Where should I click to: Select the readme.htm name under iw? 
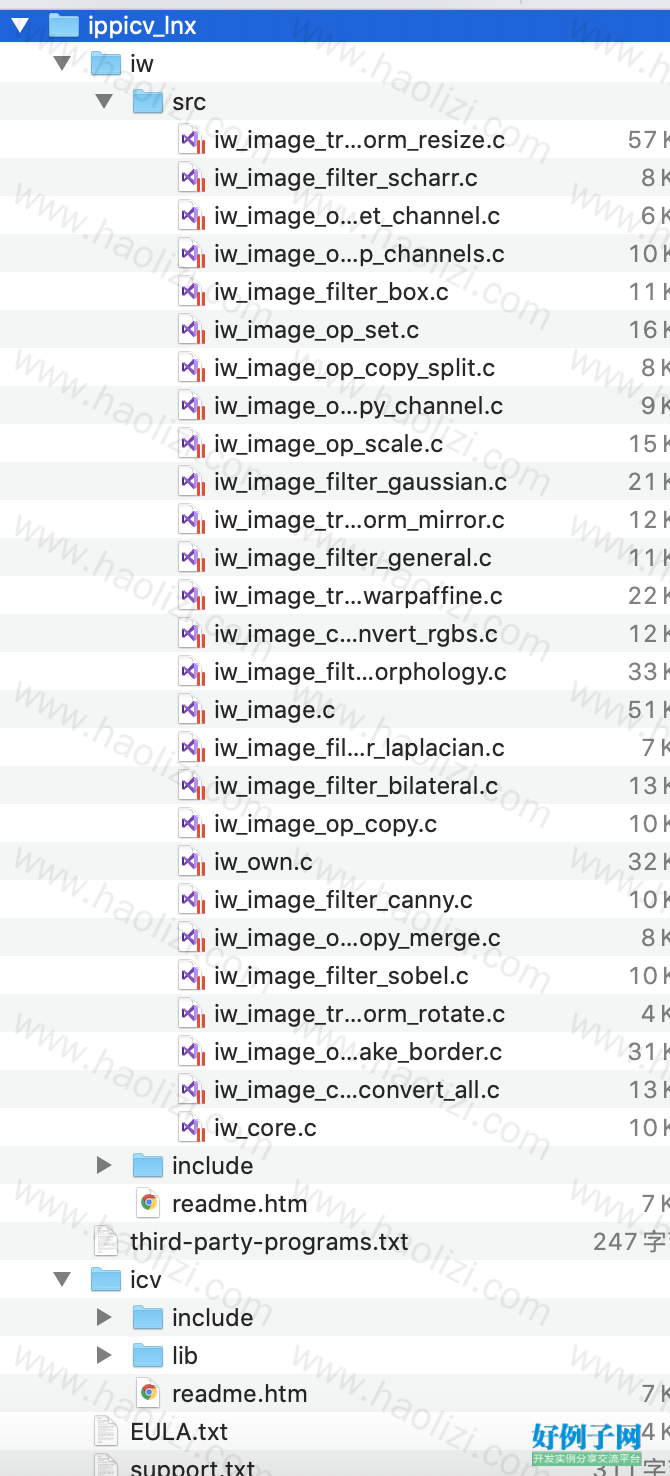click(x=239, y=1204)
